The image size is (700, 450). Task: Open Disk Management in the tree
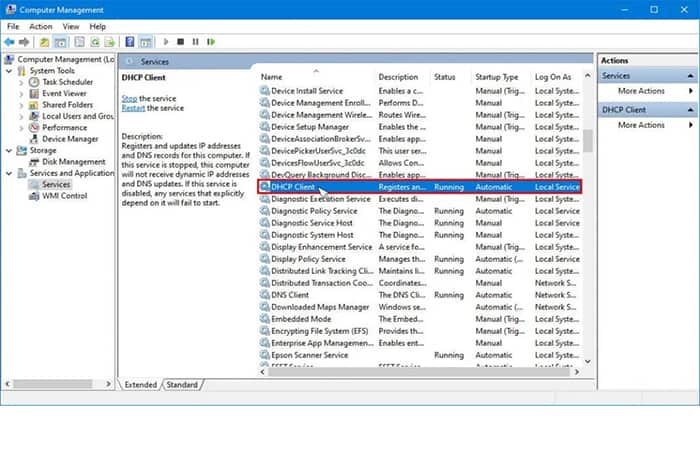[x=74, y=162]
